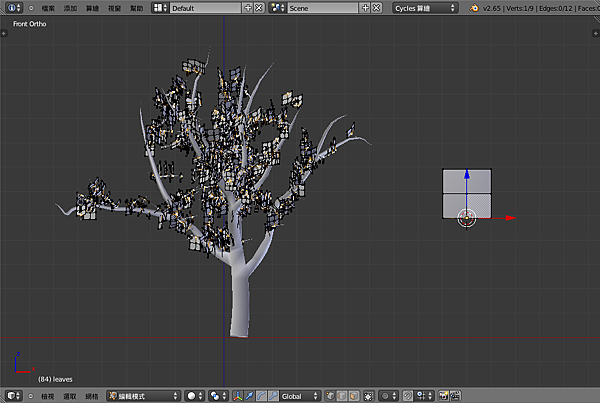Open the 3D View editor type selector
The image size is (600, 403).
pos(14,396)
